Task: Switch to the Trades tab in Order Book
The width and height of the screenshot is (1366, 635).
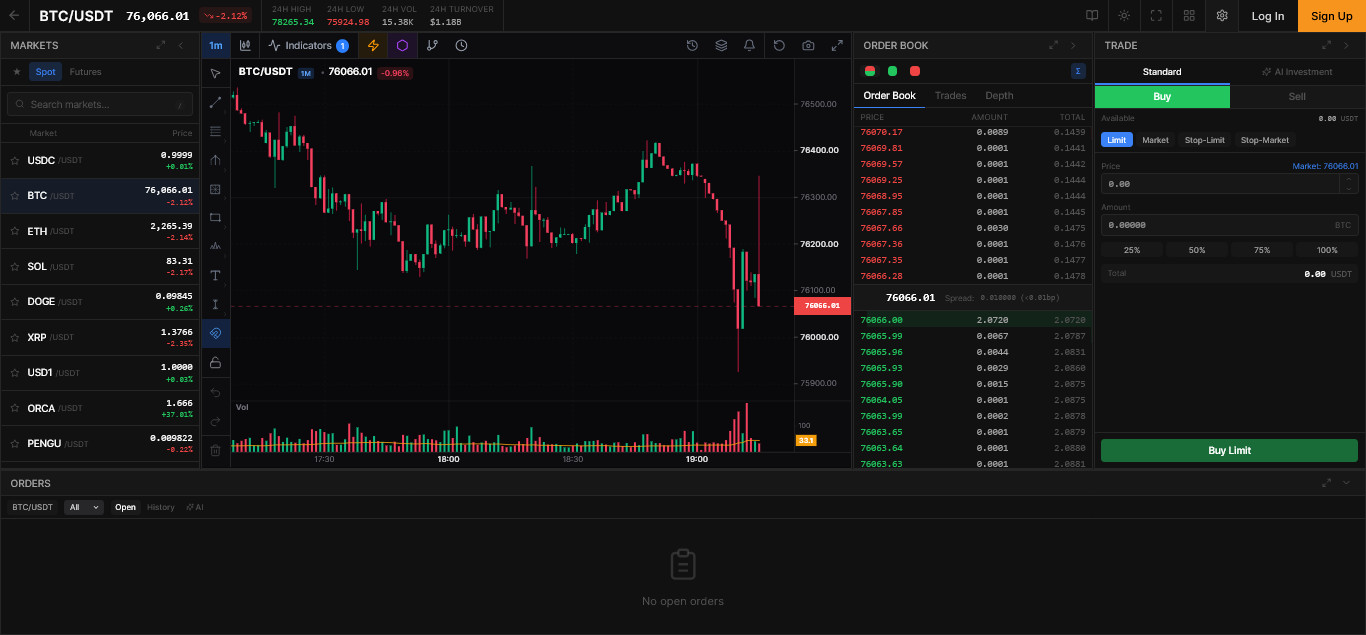Action: [950, 96]
